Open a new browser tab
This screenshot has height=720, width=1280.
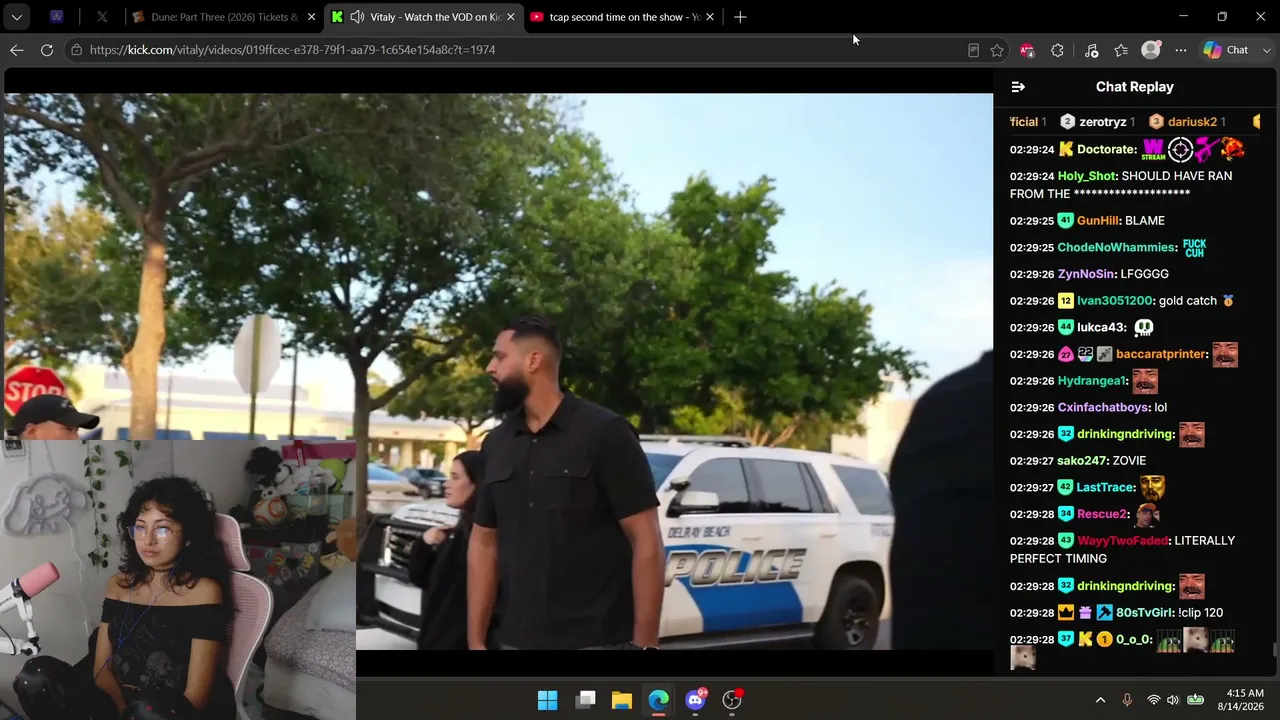[x=740, y=17]
